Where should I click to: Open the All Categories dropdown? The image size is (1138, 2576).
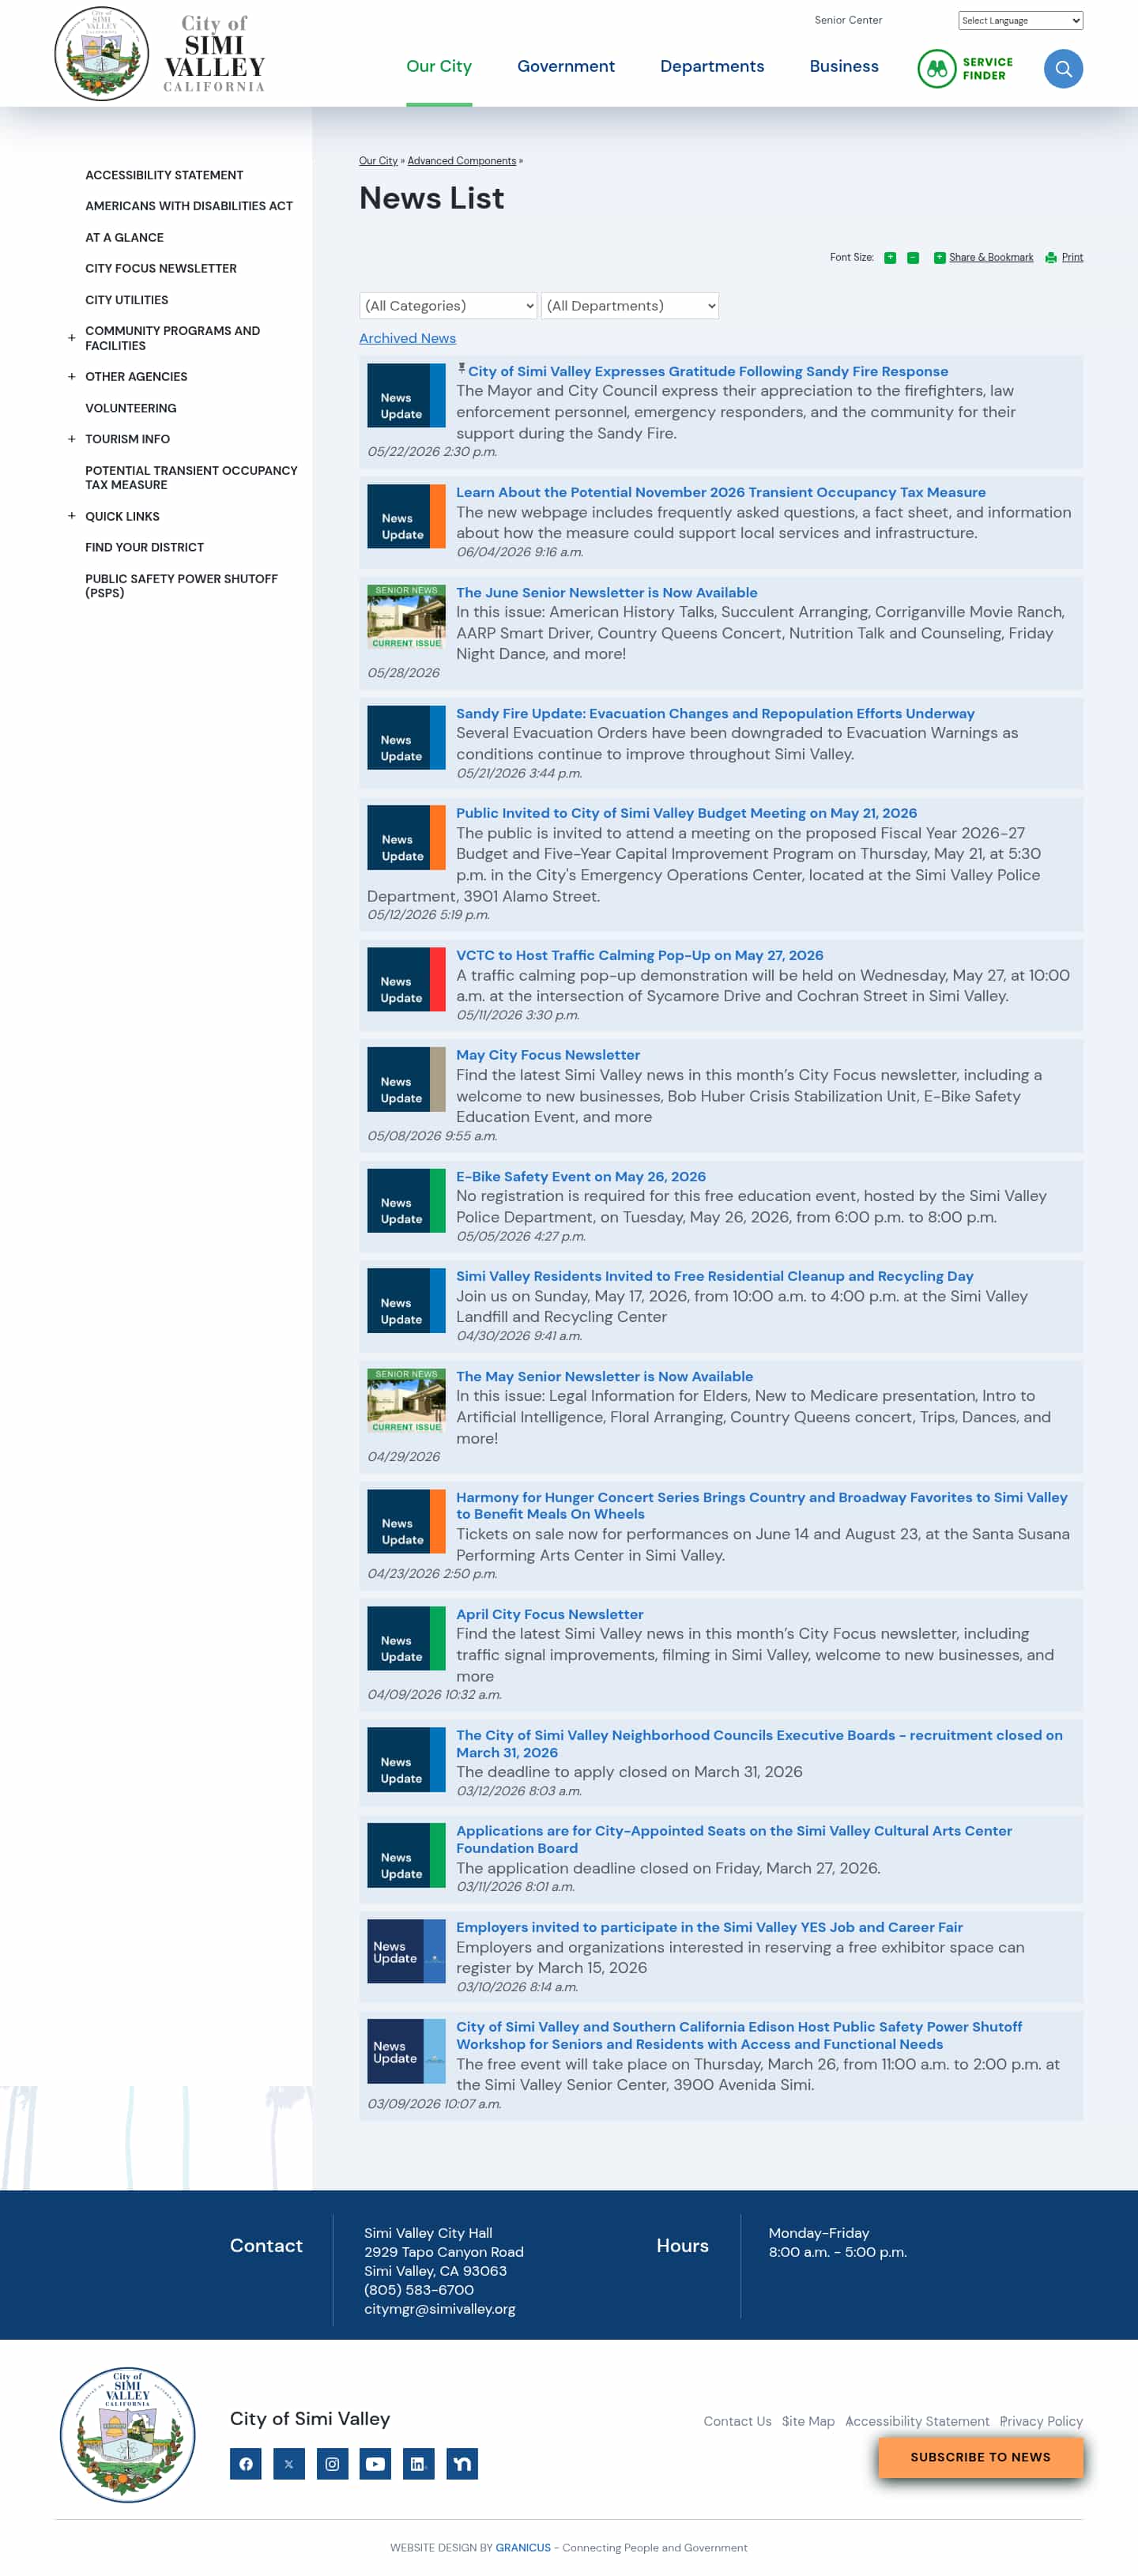(448, 306)
